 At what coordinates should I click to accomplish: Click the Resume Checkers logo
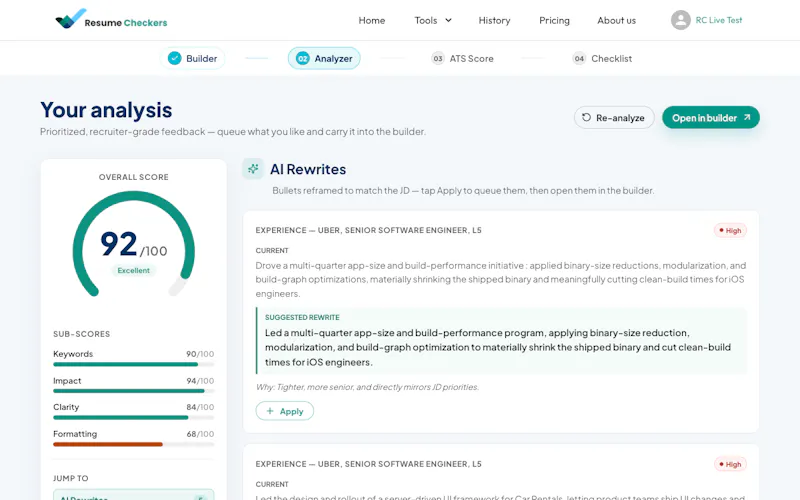click(111, 19)
